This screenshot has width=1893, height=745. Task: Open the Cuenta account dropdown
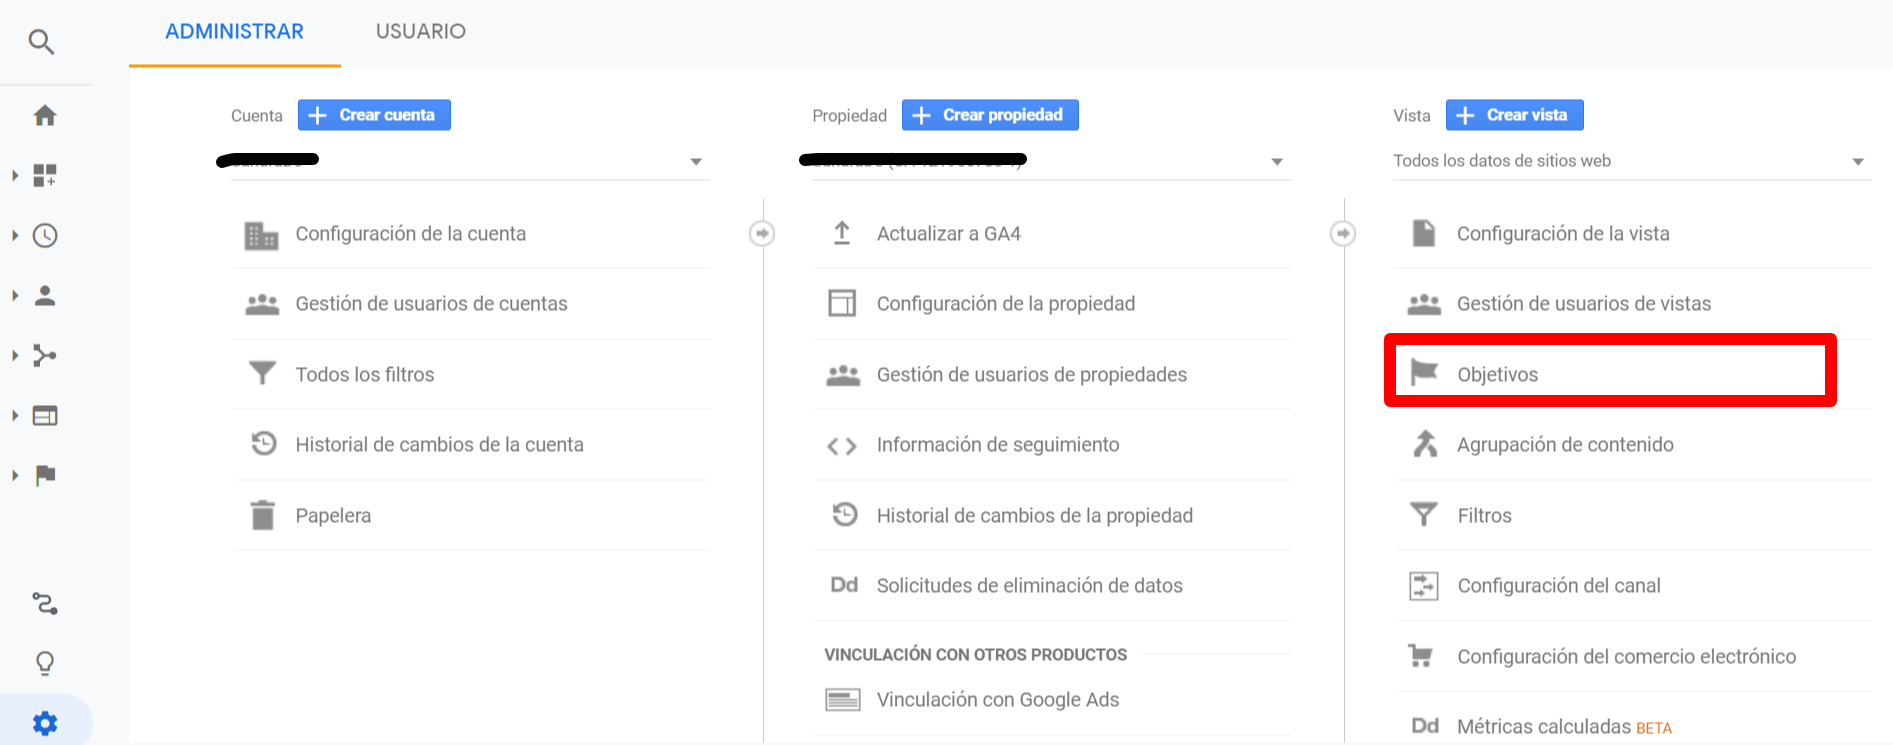pos(470,161)
